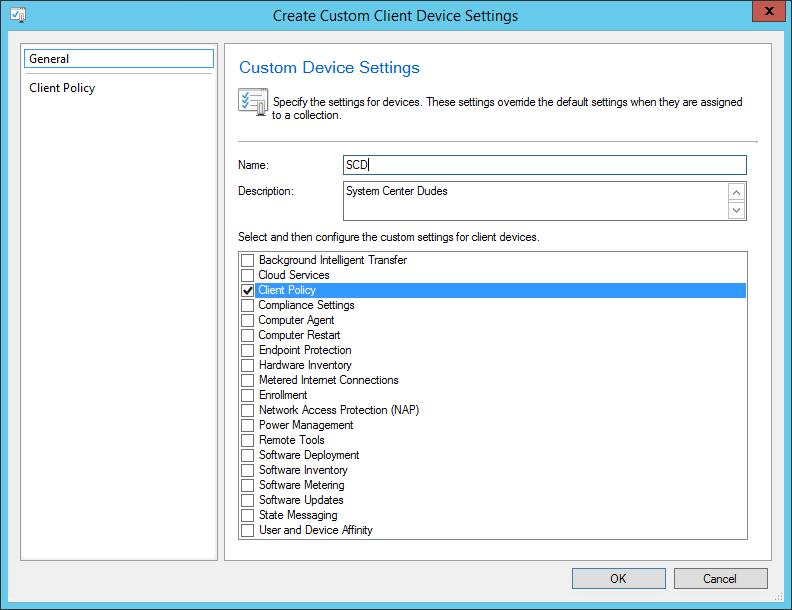Confirm with the OK button
This screenshot has width=792, height=610.
click(x=619, y=579)
